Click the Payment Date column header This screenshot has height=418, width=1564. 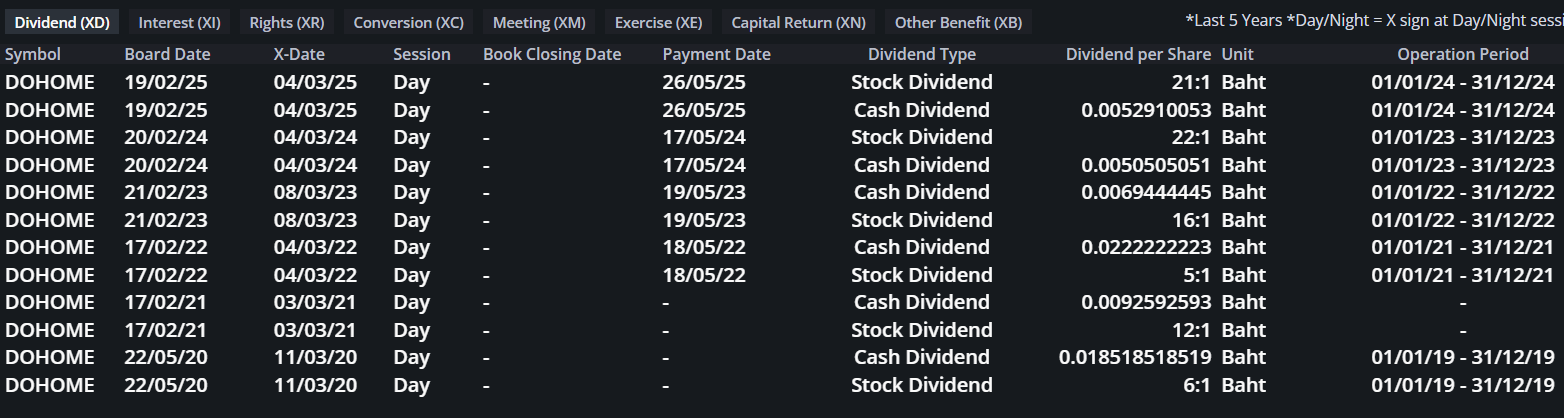[x=716, y=54]
